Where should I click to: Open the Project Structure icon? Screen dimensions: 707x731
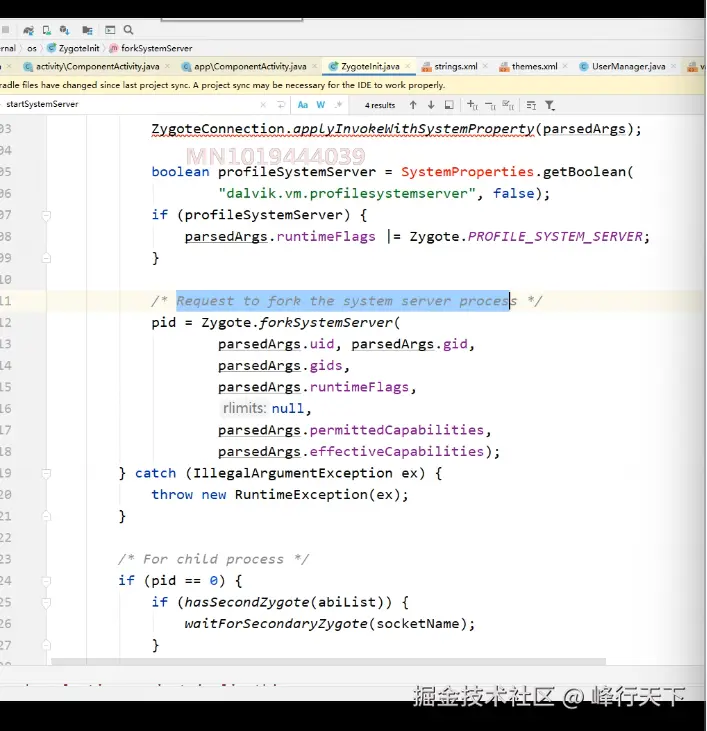click(87, 30)
